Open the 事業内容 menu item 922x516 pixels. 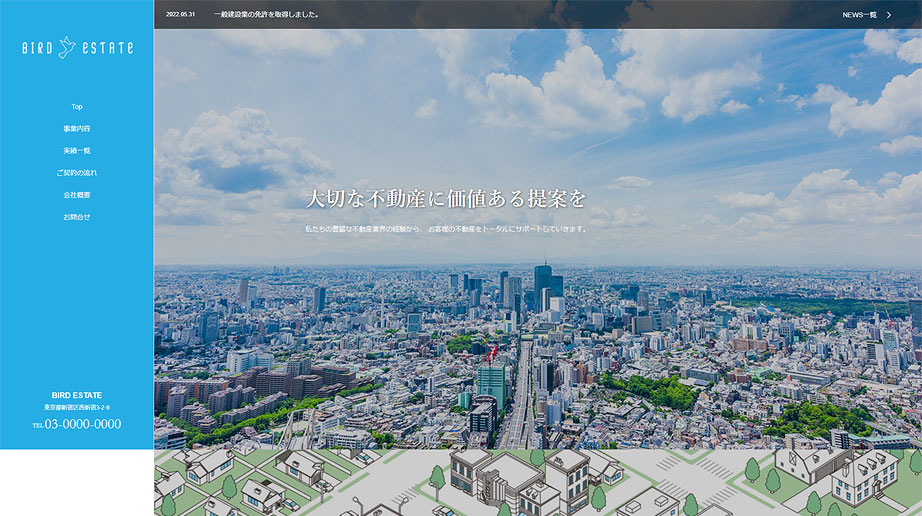pos(77,129)
